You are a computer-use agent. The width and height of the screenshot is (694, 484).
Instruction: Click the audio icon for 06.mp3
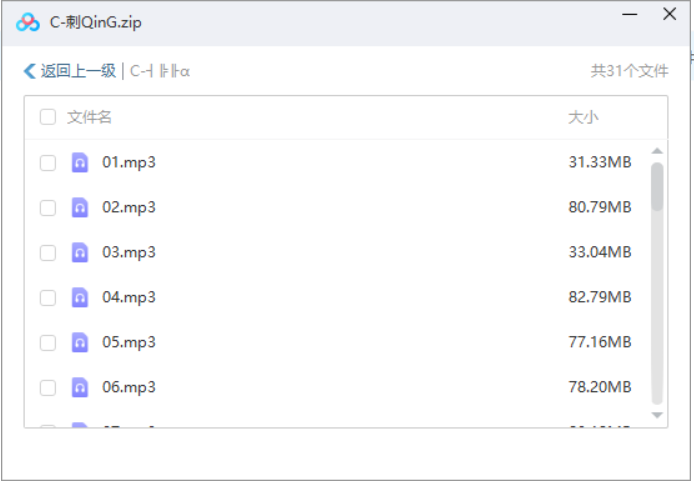[80, 388]
